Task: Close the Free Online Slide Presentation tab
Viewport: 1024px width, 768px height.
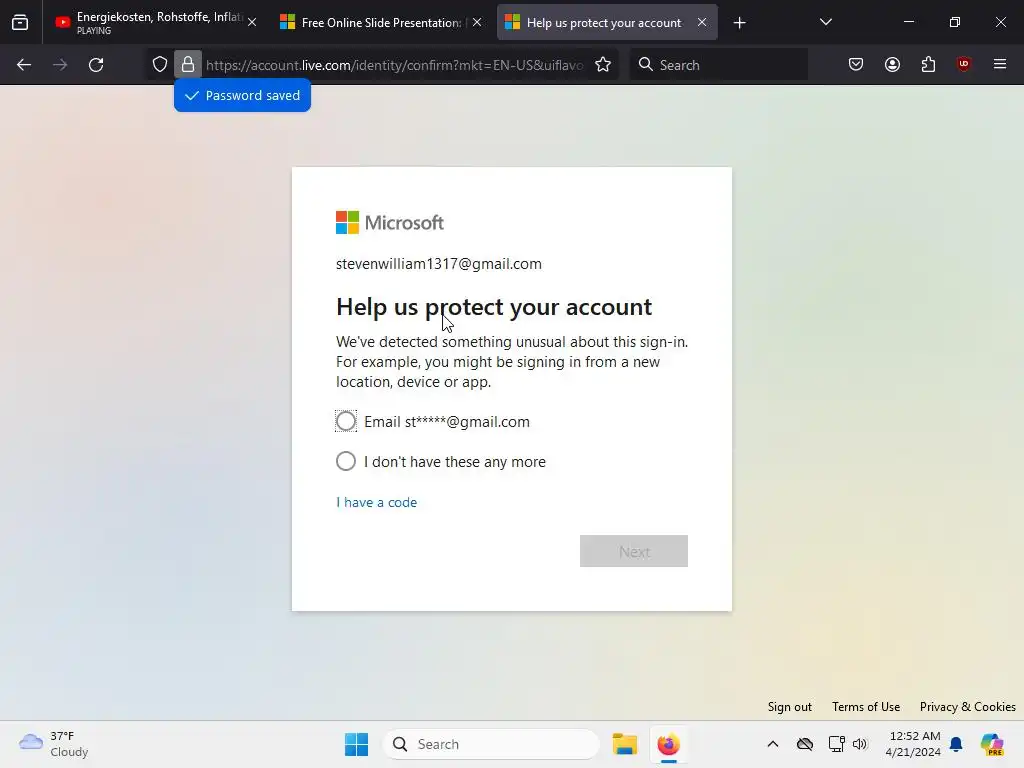Action: click(477, 22)
